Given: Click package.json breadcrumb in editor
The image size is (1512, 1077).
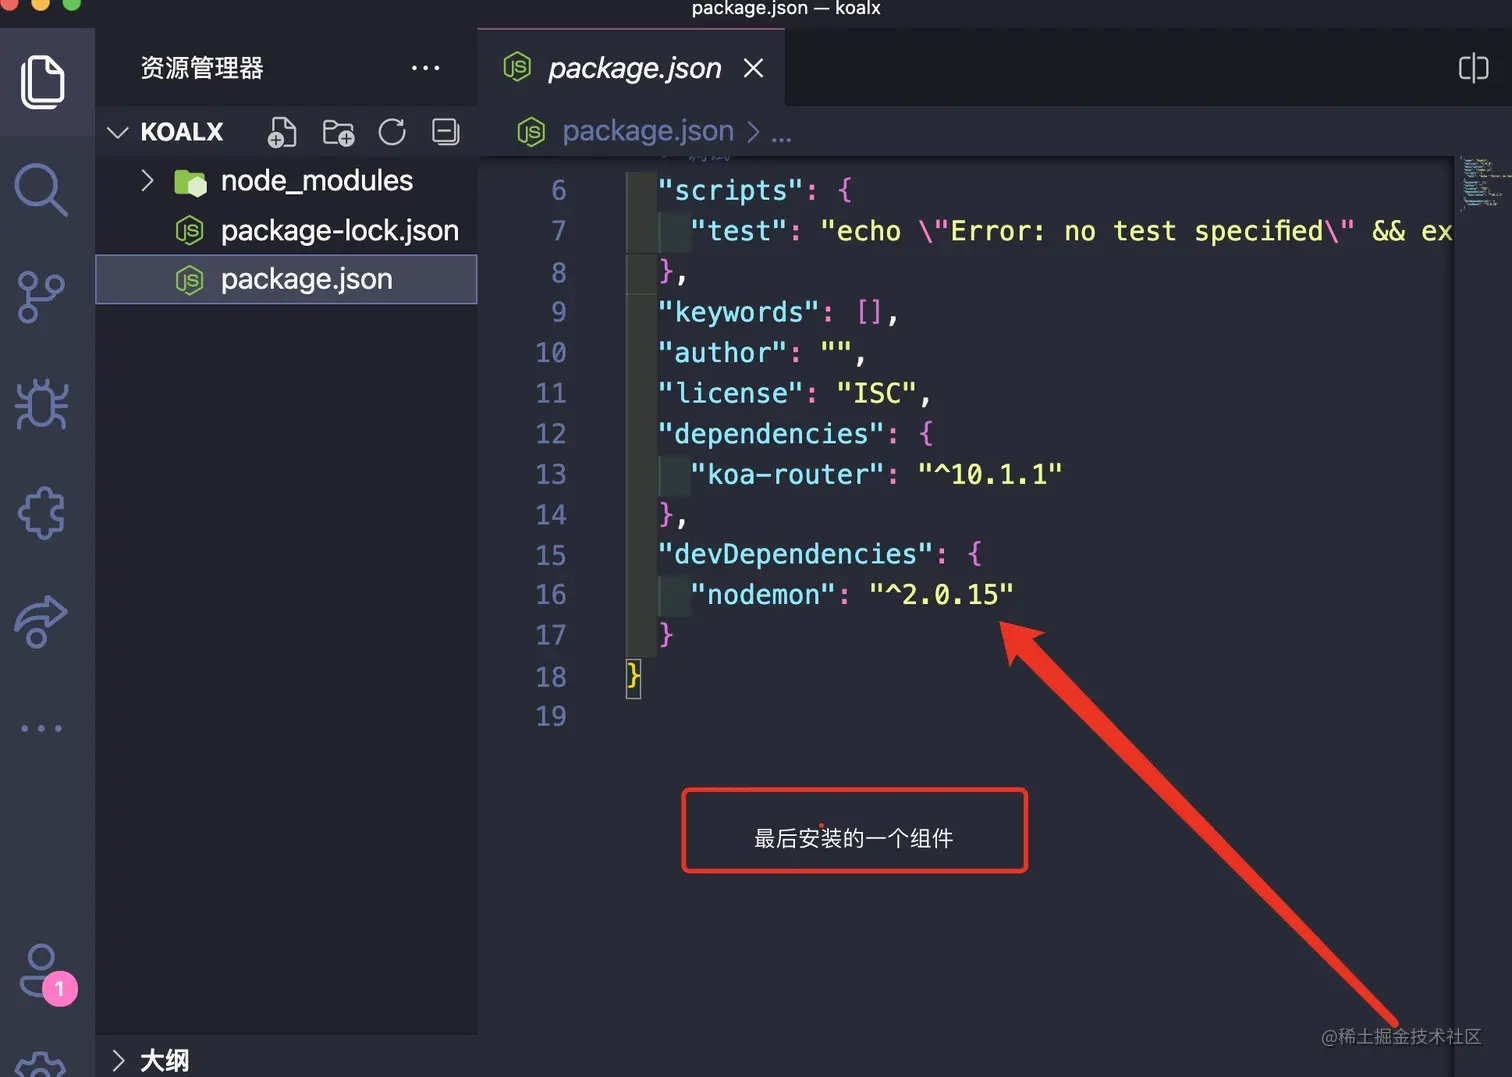Looking at the screenshot, I should (x=648, y=131).
